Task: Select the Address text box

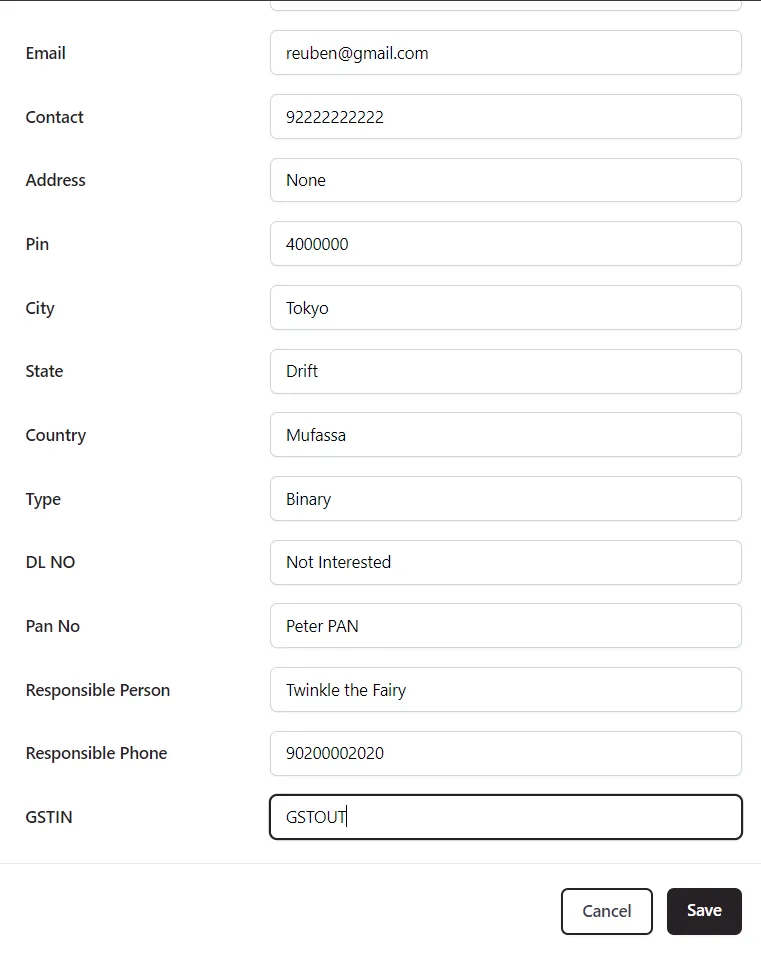Action: [x=505, y=180]
